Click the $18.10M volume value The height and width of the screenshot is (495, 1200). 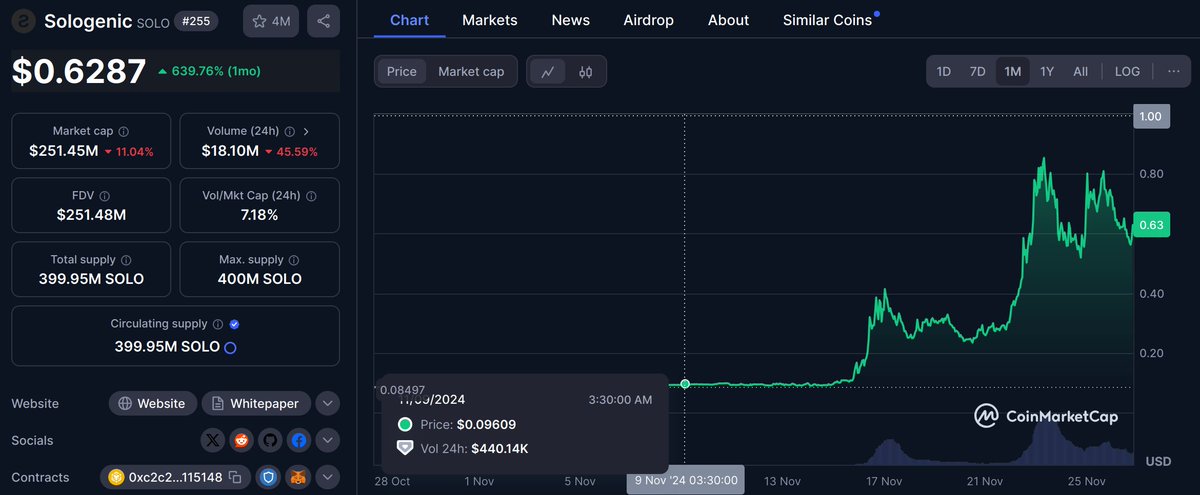click(x=230, y=151)
